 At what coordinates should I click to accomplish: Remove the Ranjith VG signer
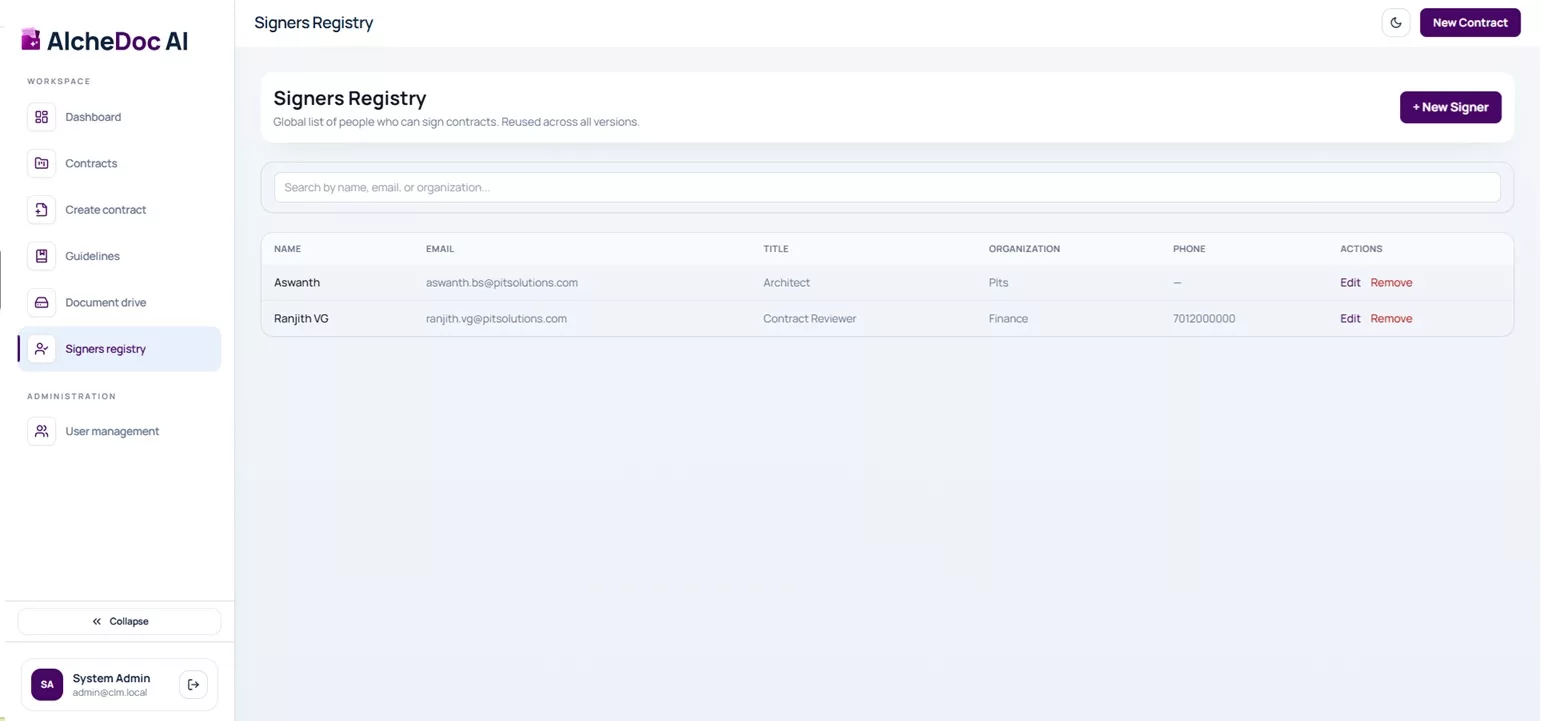point(1391,319)
